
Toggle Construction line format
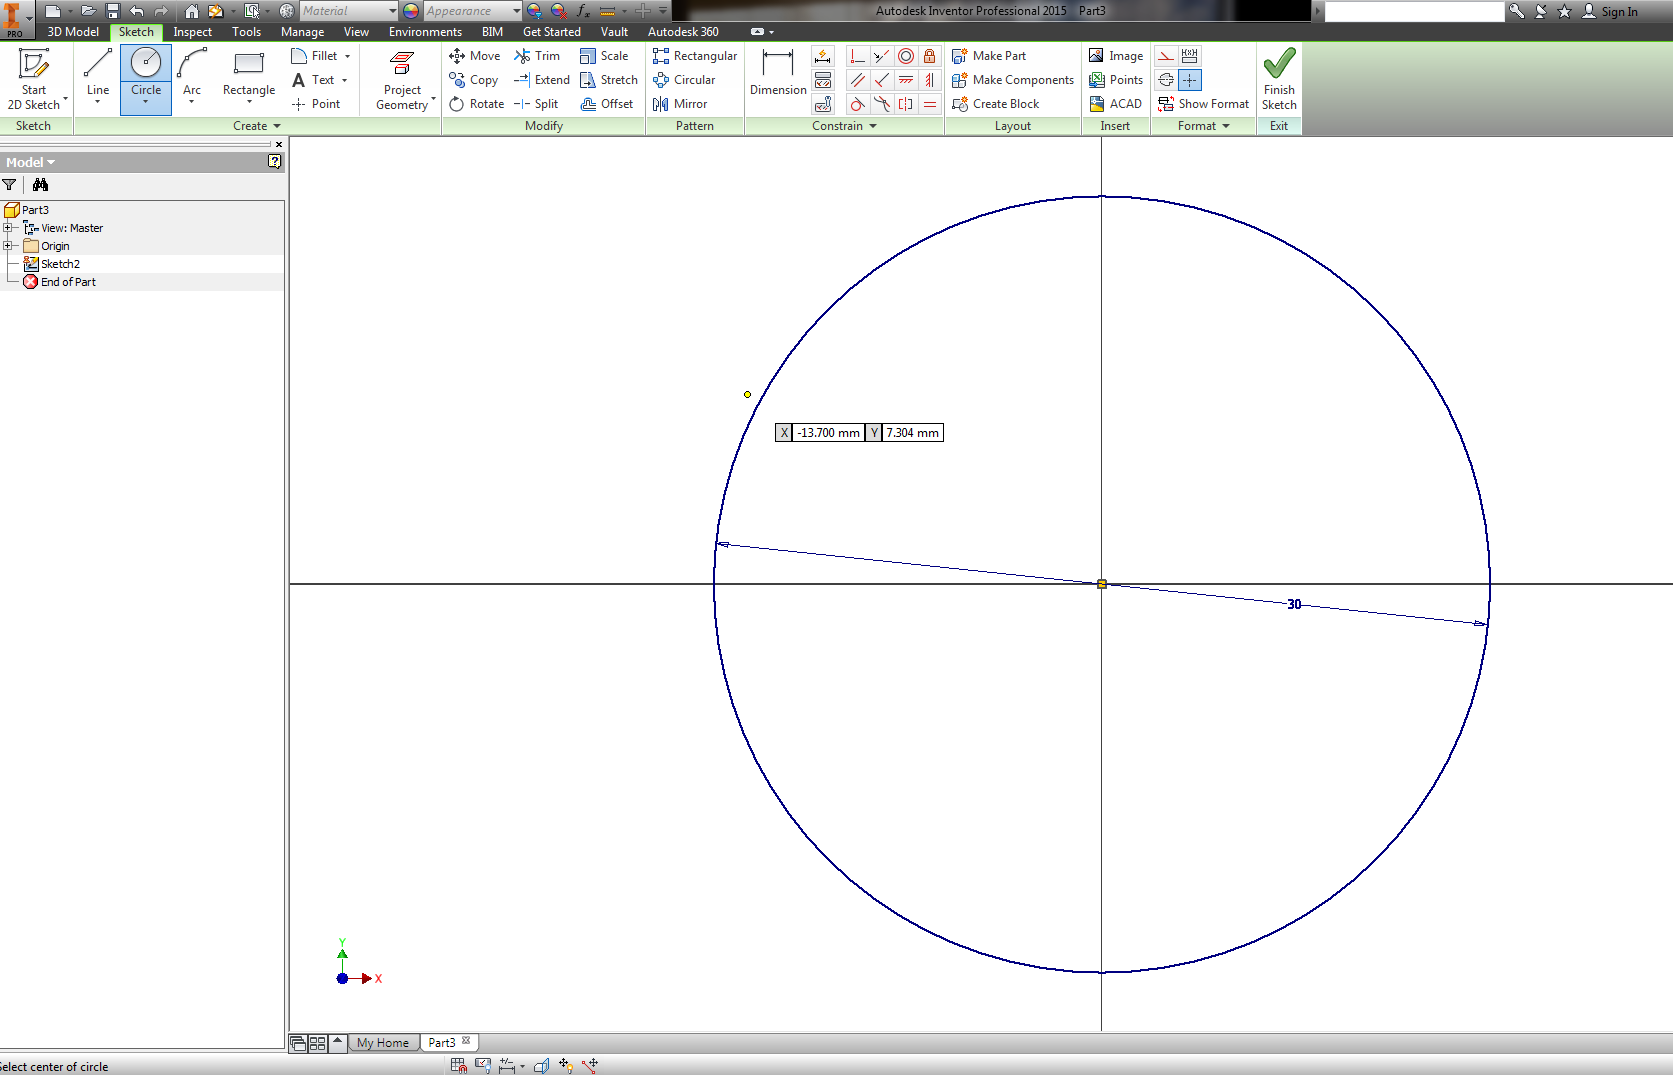(x=1166, y=56)
